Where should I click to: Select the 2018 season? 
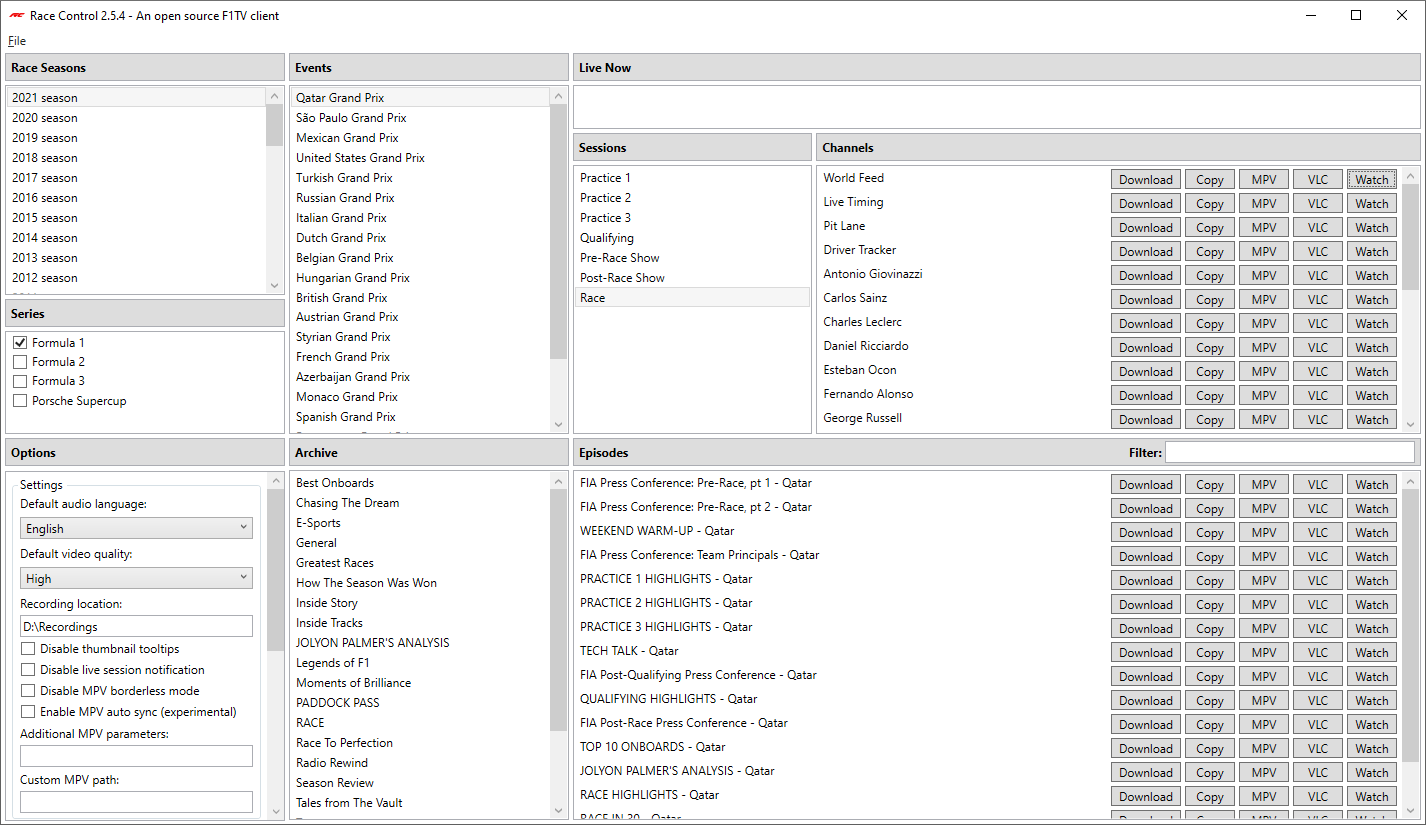pyautogui.click(x=138, y=158)
